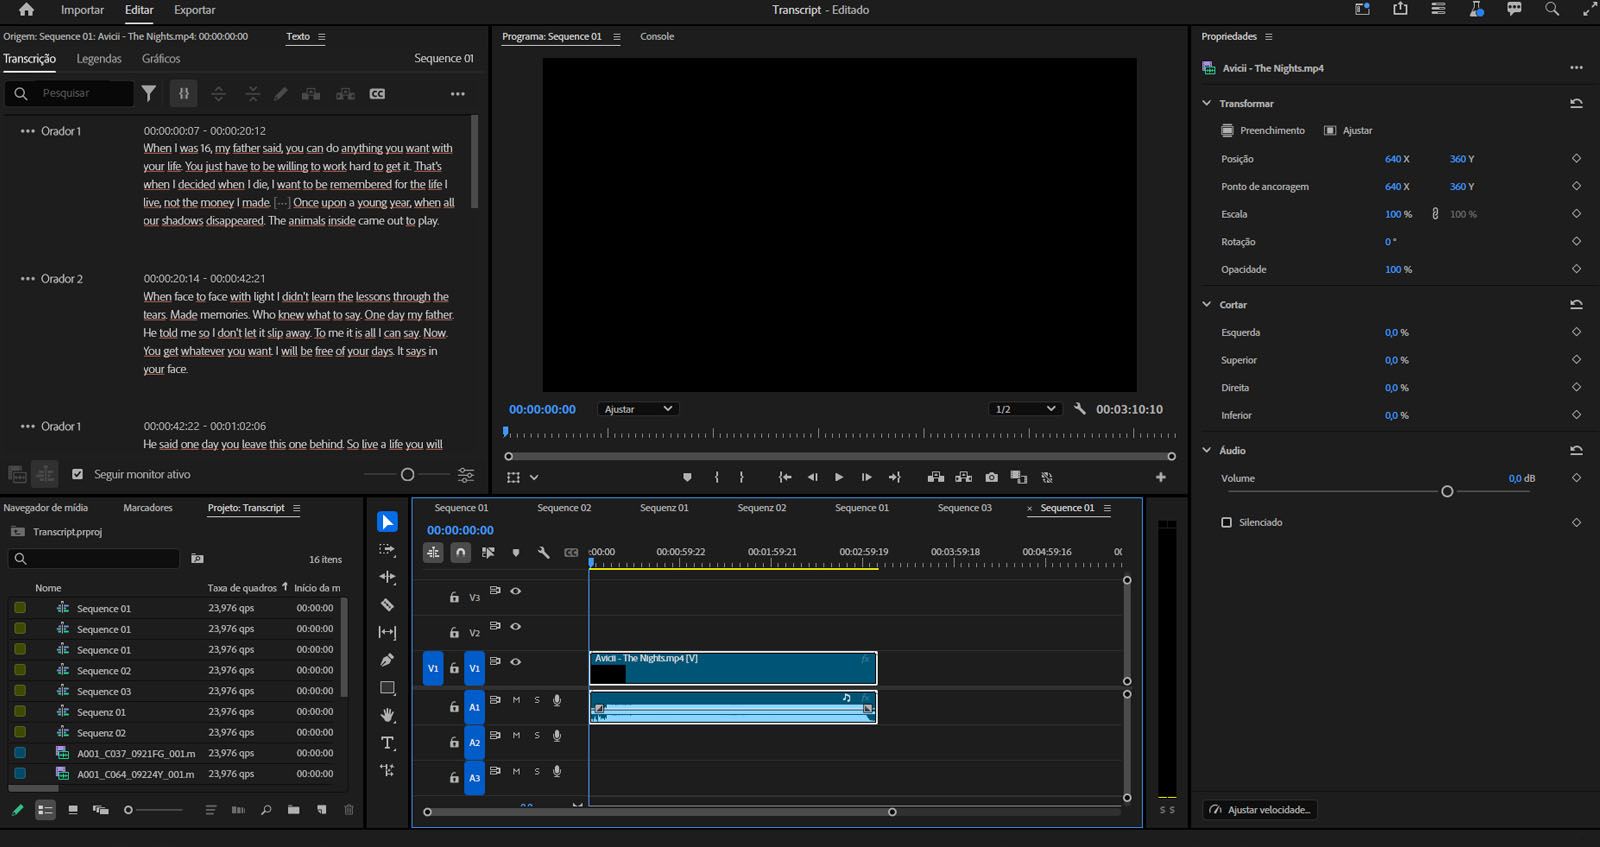Click the New Bin folder icon
This screenshot has width=1600, height=847.
coord(293,810)
